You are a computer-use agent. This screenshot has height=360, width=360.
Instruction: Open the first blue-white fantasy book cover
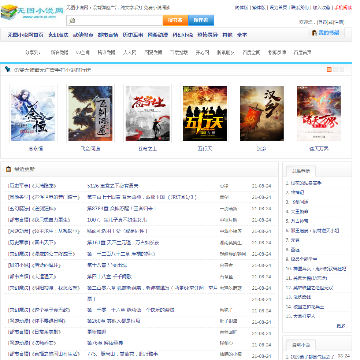[x=33, y=113]
